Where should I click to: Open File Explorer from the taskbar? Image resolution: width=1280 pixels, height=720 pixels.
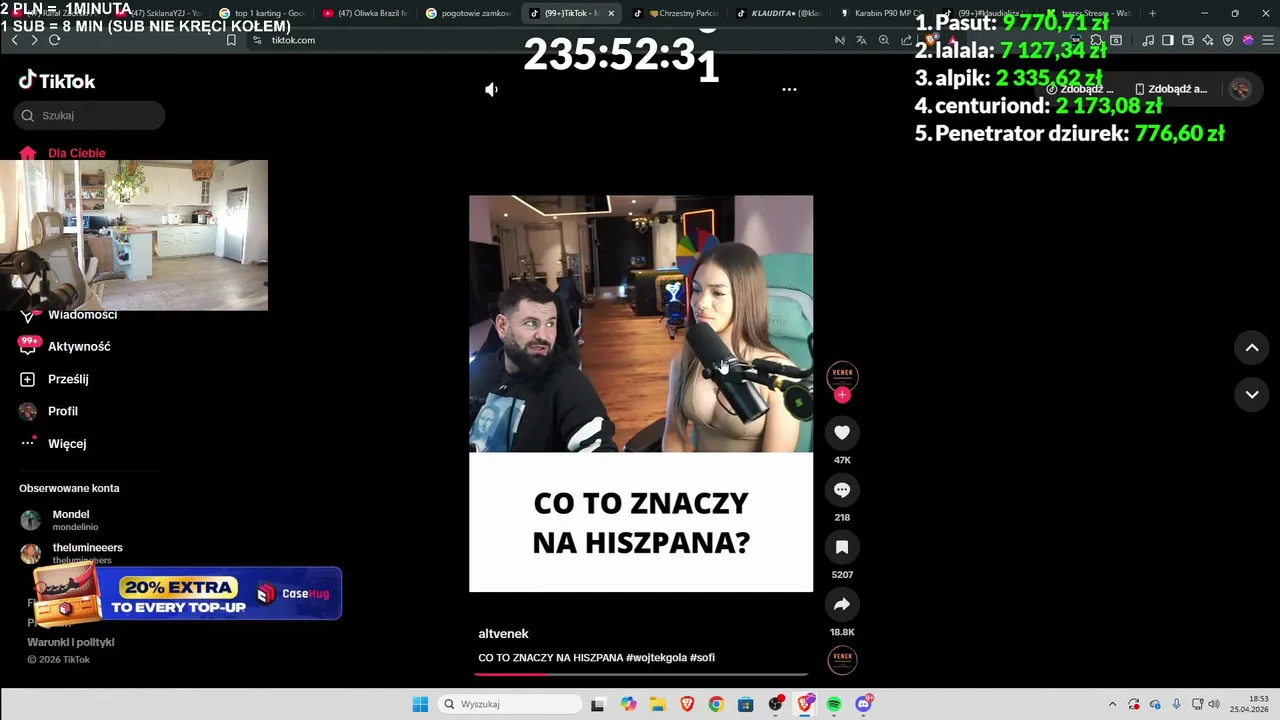click(x=657, y=704)
